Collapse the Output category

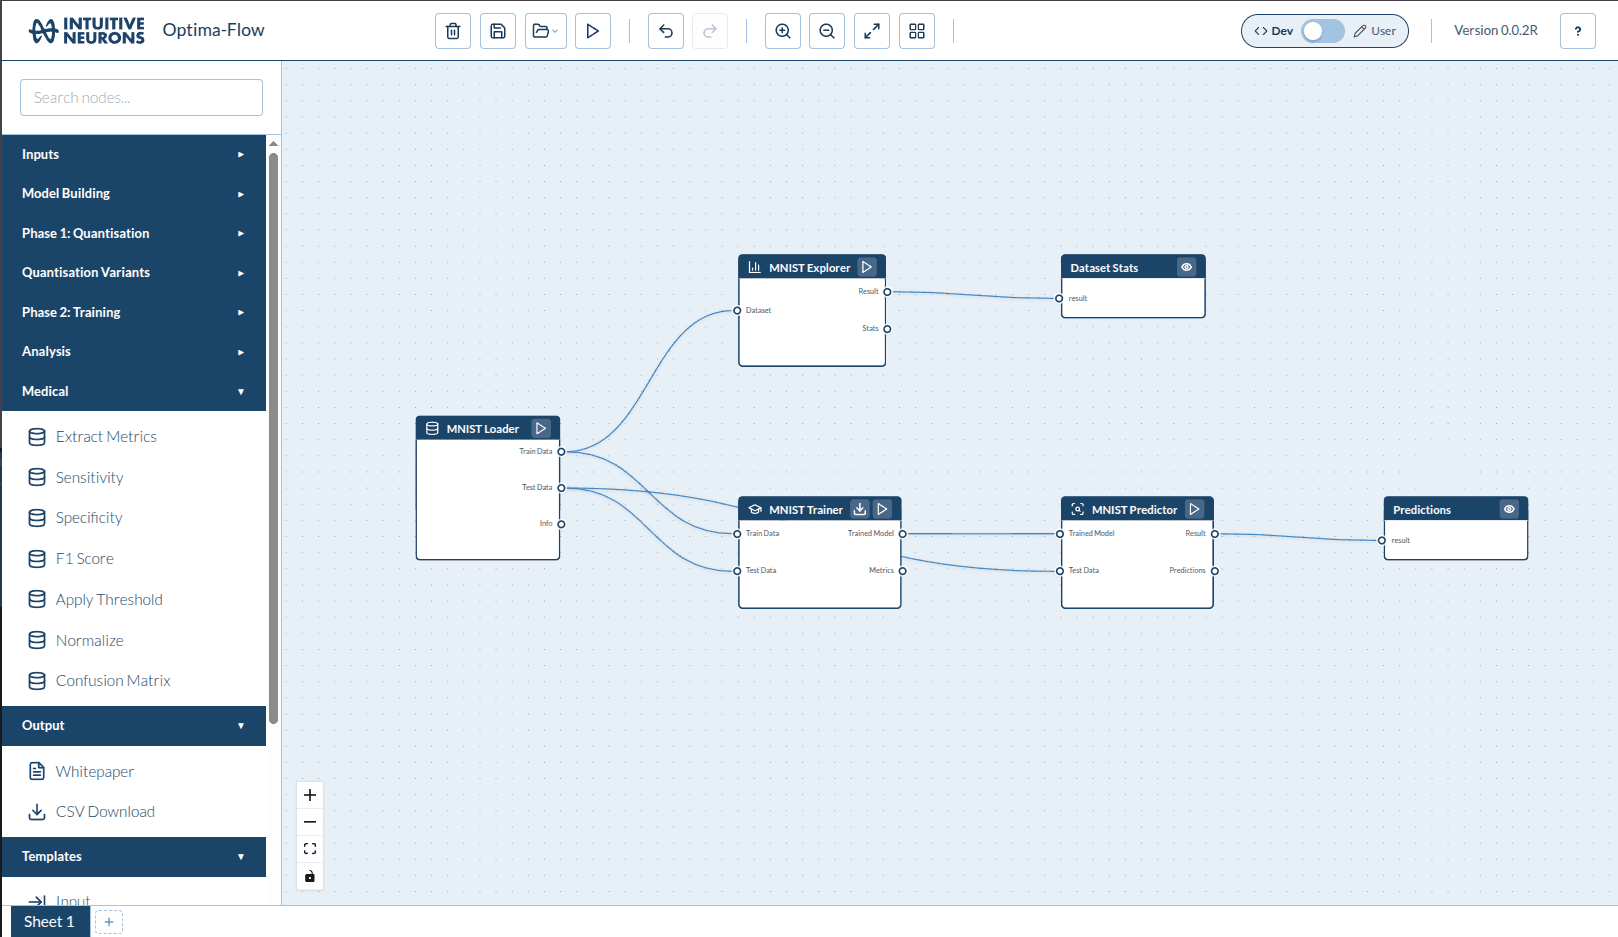click(134, 726)
